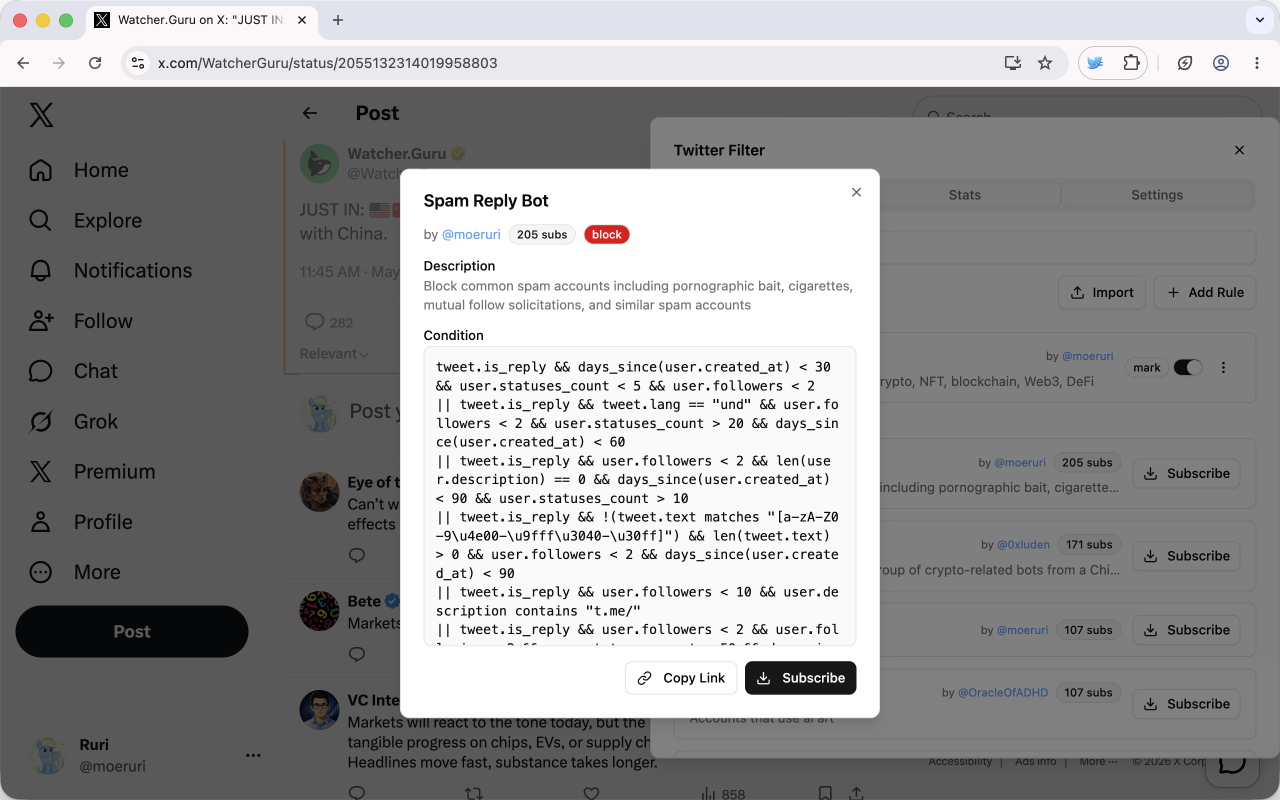The height and width of the screenshot is (800, 1280).
Task: Open More in X sidebar
Action: (x=75, y=572)
